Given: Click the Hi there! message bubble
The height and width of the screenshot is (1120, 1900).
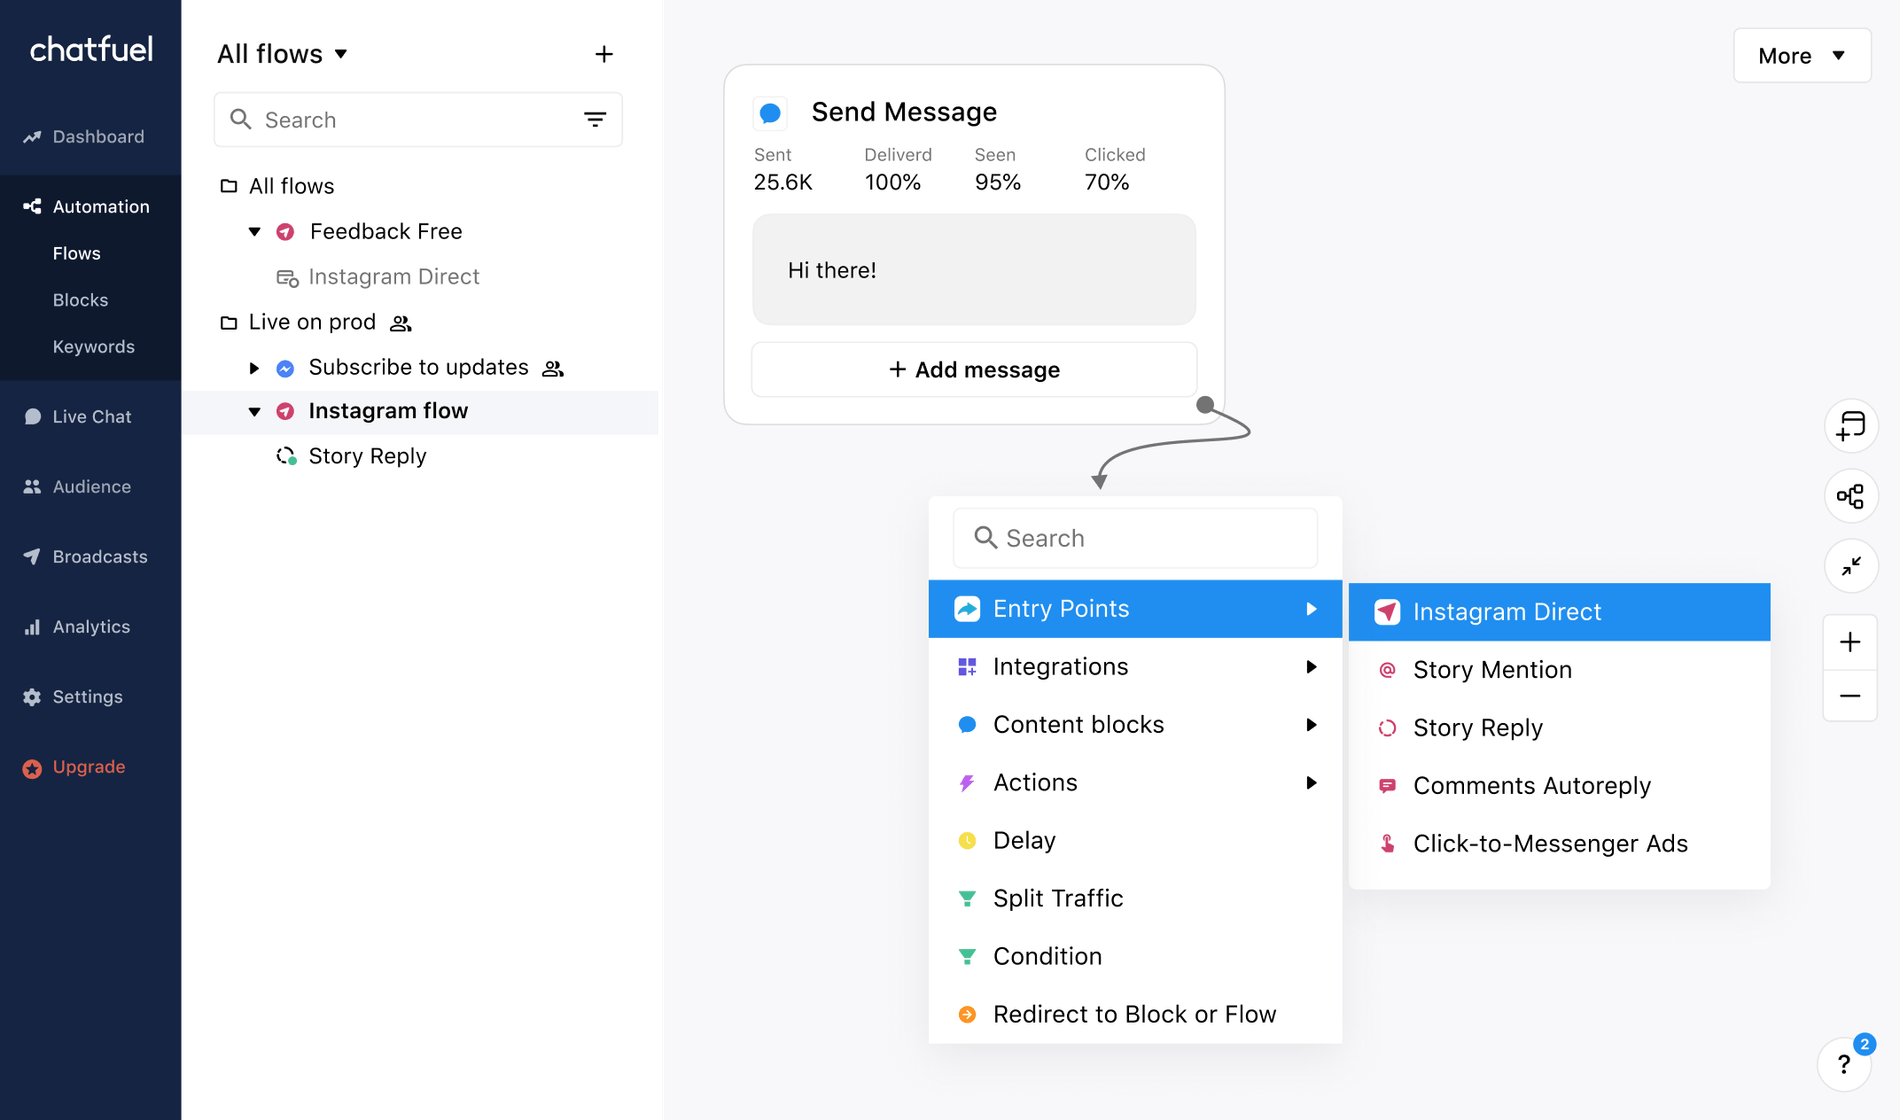Looking at the screenshot, I should click(x=974, y=270).
